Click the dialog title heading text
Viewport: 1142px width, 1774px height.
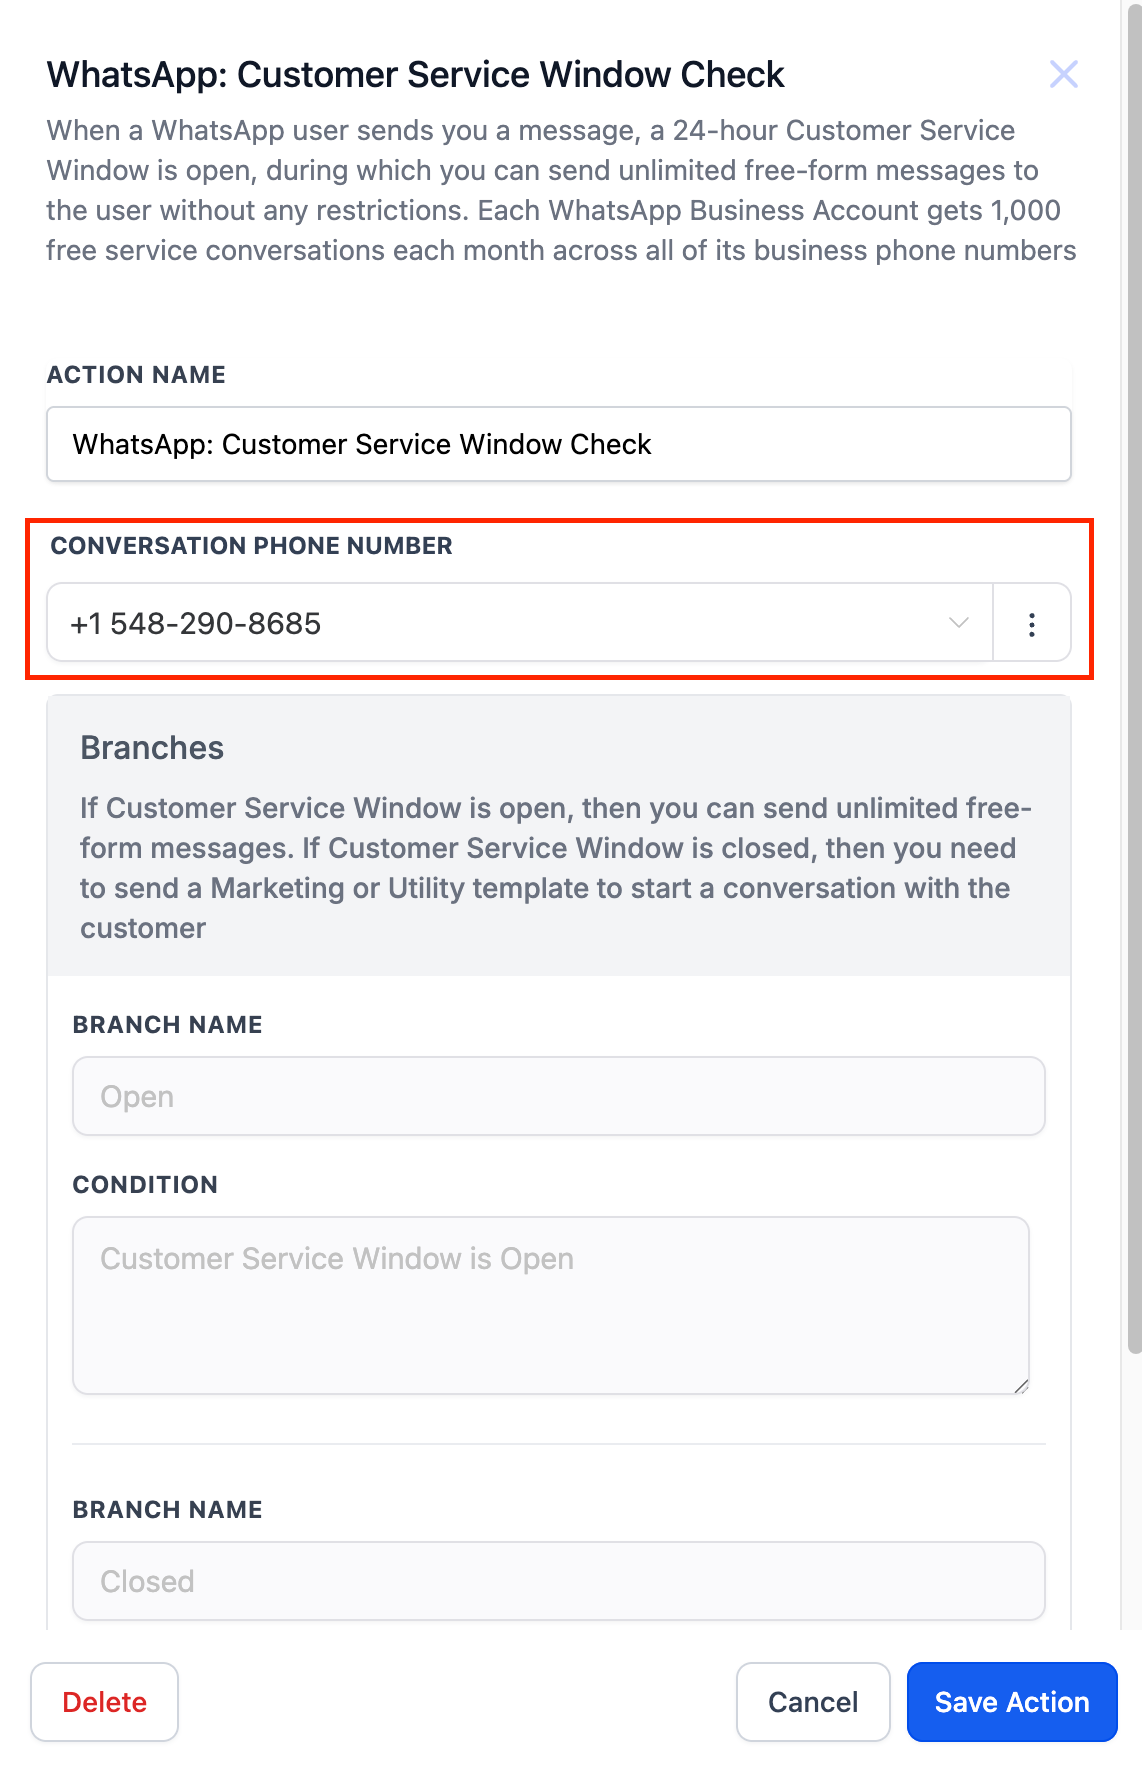(x=415, y=75)
